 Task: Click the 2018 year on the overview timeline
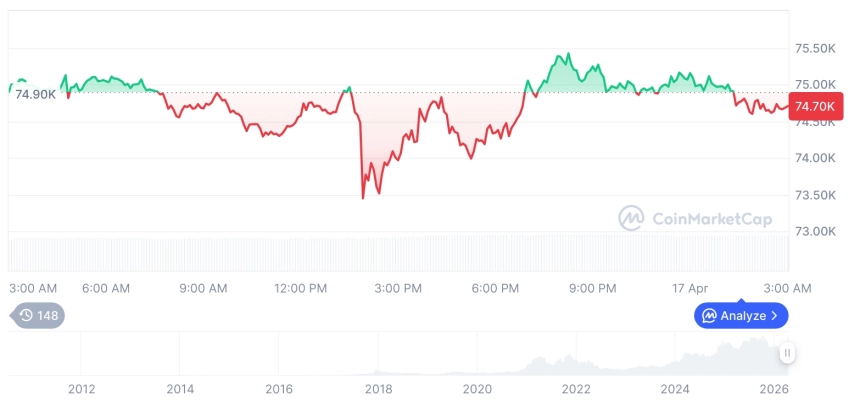378,388
